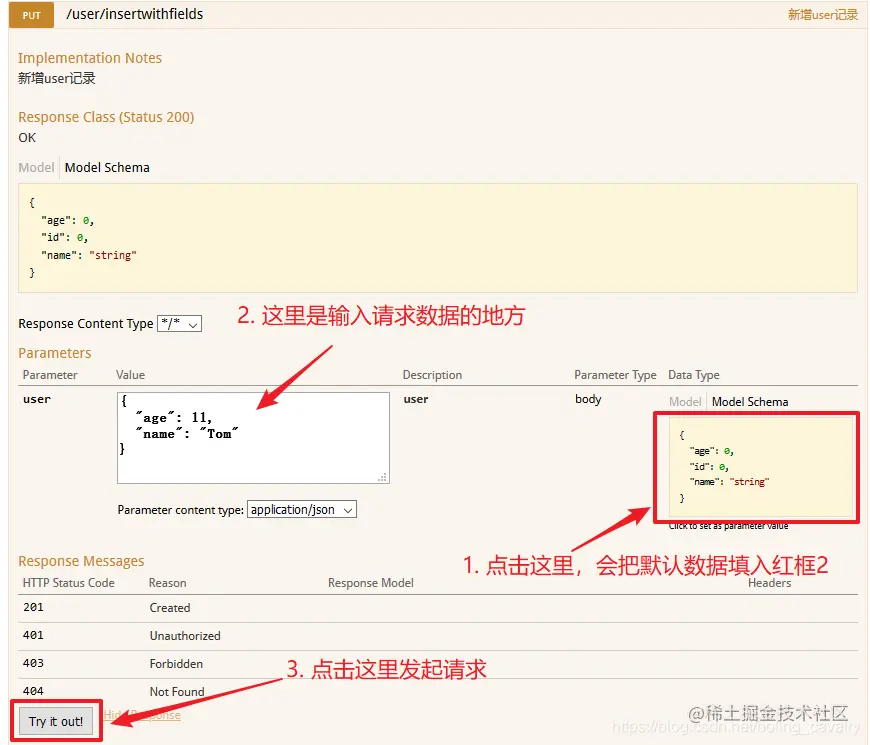Screen dimensions: 870x745
Task: Click the Value column header
Action: coord(130,375)
